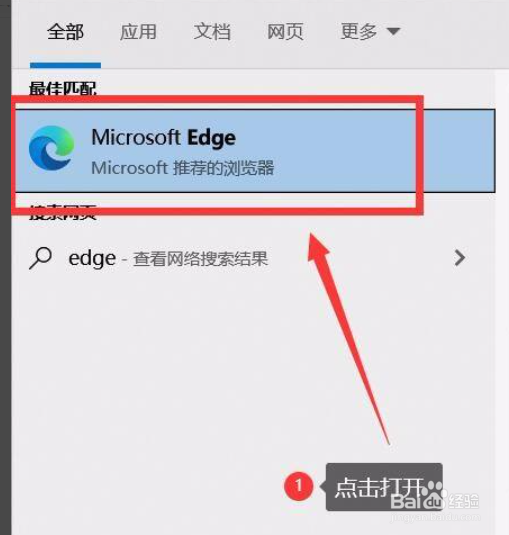509x535 pixels.
Task: Open the 更多 dropdown arrow
Action: (393, 31)
